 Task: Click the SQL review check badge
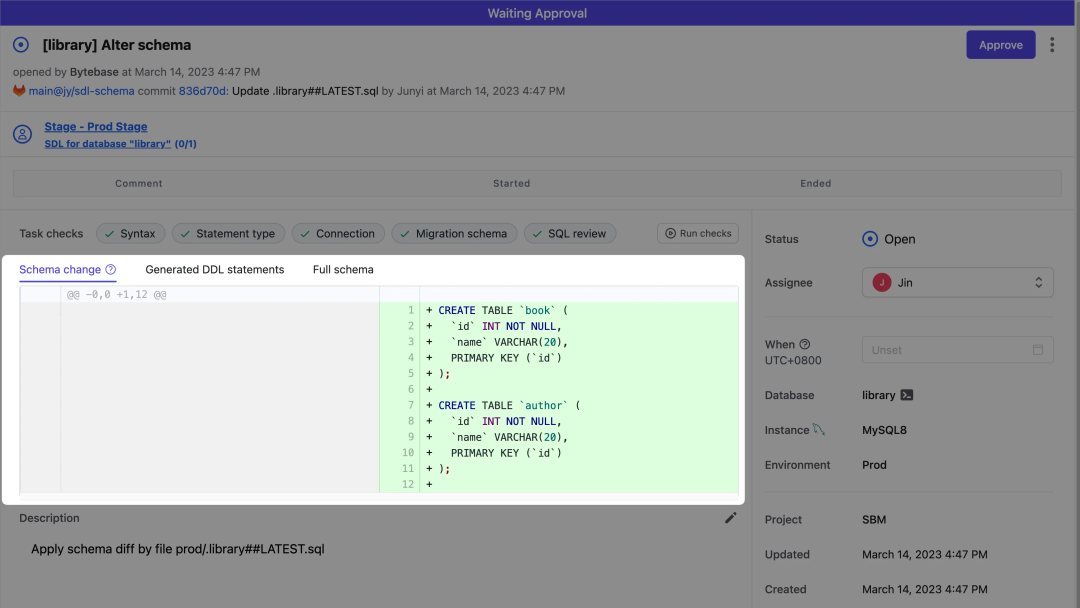570,233
